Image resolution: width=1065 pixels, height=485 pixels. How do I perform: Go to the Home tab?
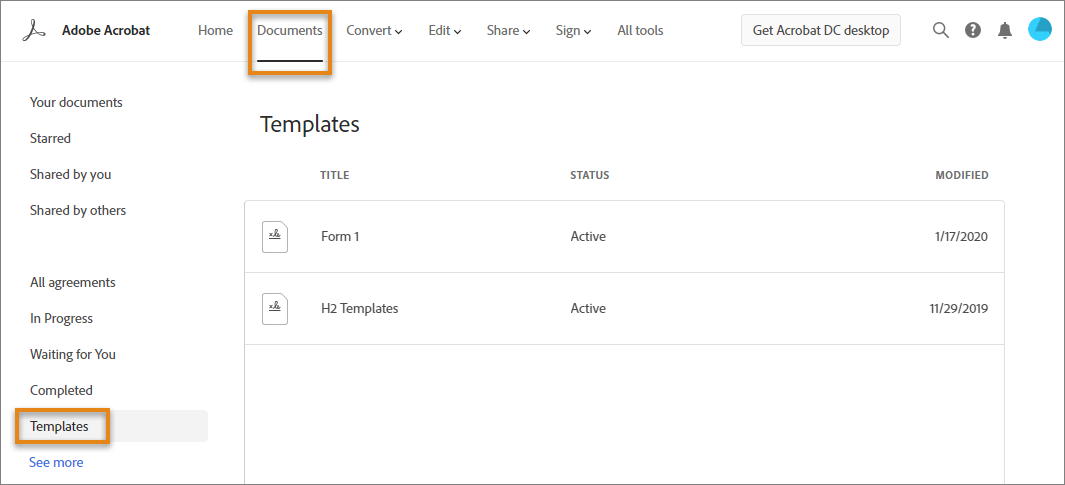[x=215, y=31]
